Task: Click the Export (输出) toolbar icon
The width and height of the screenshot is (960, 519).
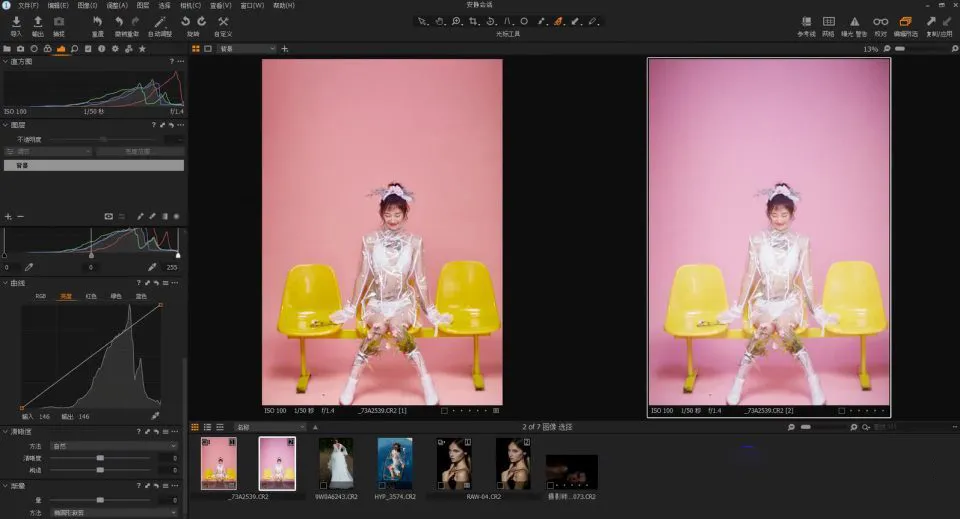Action: pyautogui.click(x=37, y=22)
